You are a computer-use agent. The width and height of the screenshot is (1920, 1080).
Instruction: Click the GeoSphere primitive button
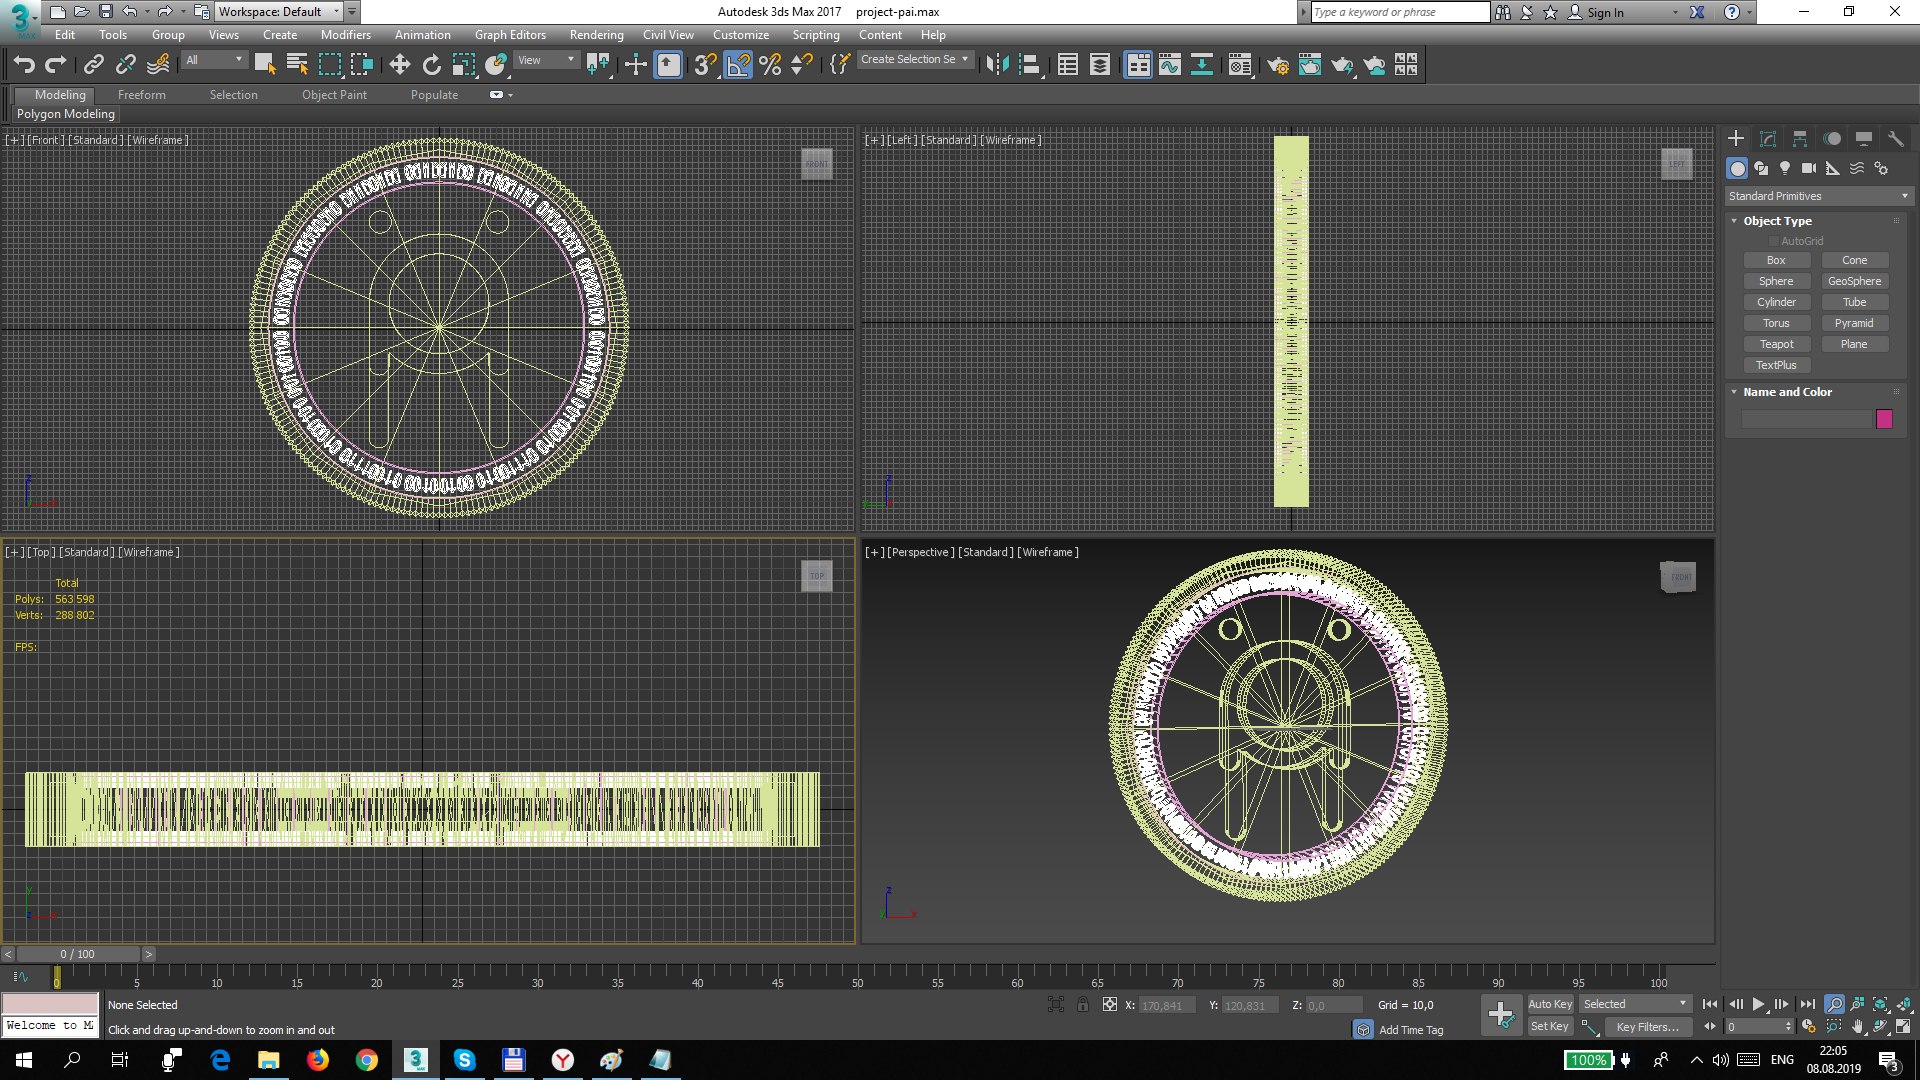tap(1854, 281)
